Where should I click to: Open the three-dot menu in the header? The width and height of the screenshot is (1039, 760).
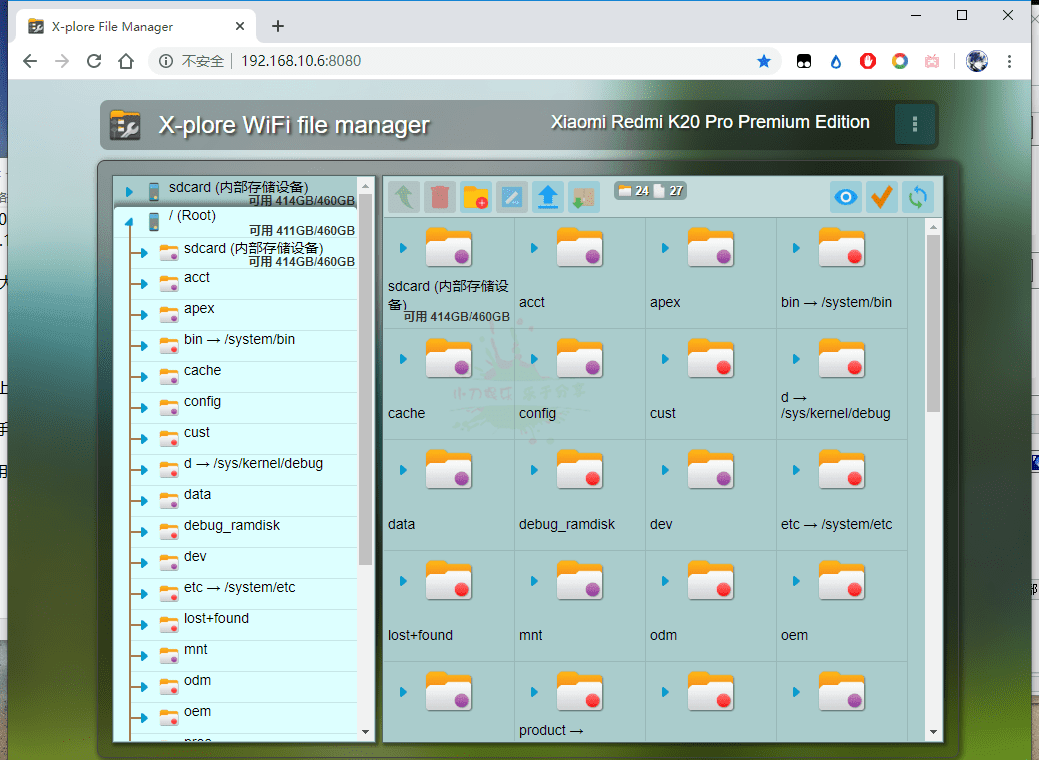point(914,124)
